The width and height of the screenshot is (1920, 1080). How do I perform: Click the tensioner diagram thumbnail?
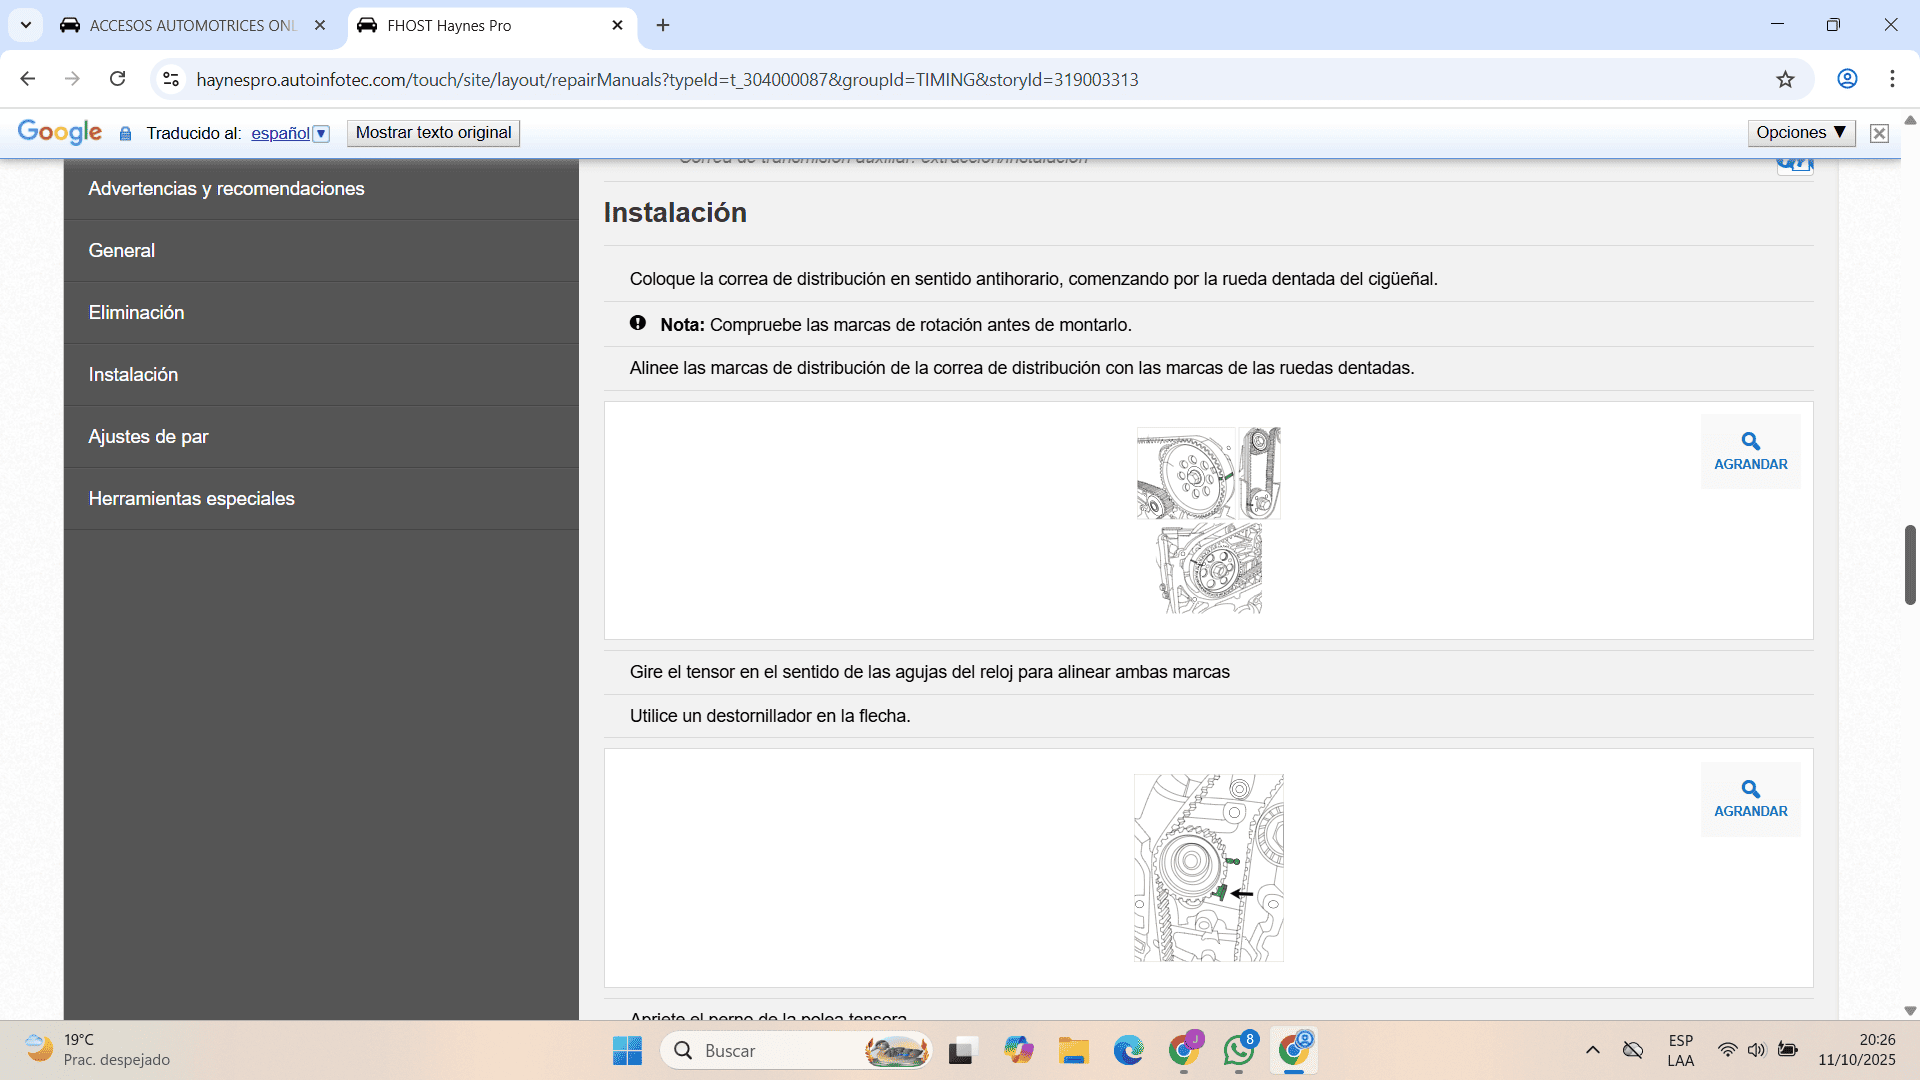click(1208, 867)
